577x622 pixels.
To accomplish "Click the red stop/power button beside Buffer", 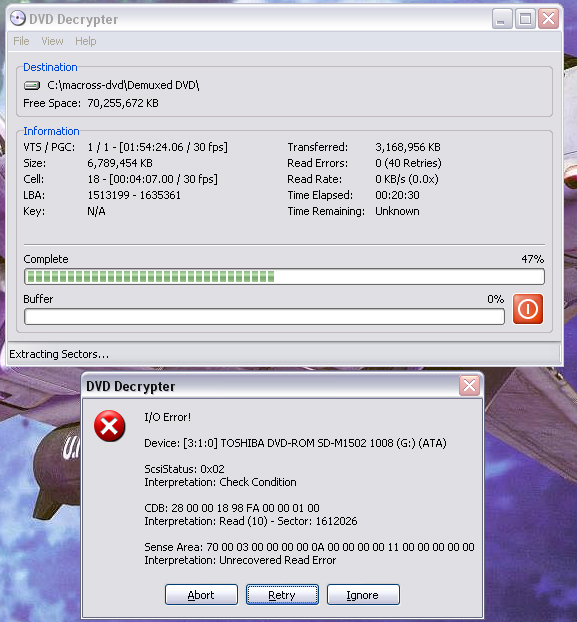I will point(527,309).
